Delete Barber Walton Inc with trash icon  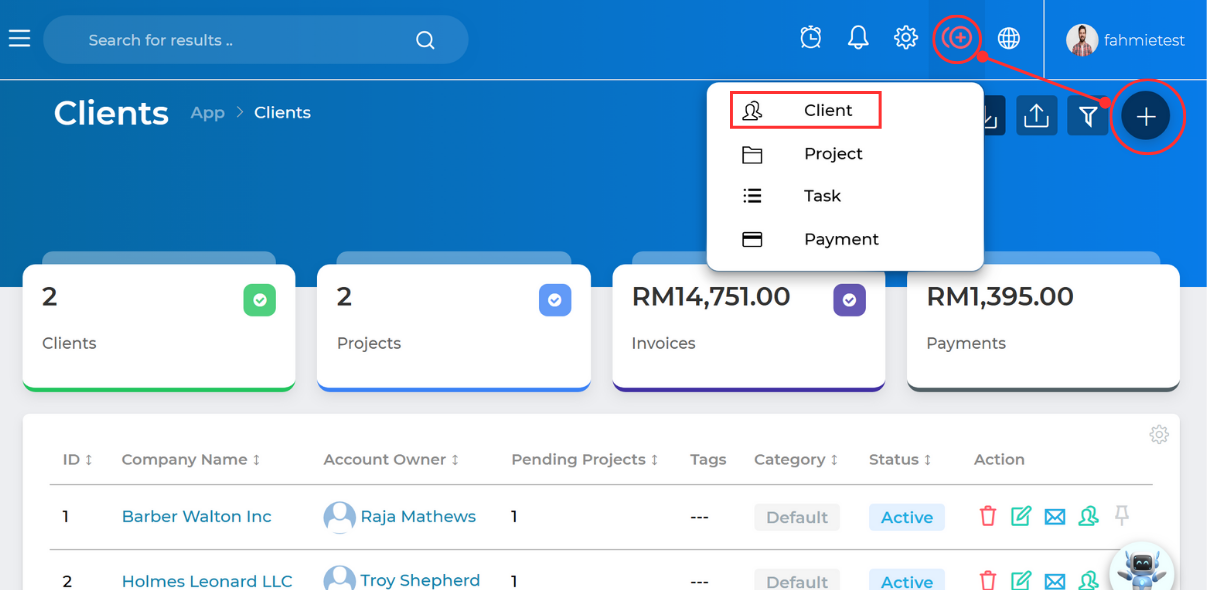tap(988, 516)
